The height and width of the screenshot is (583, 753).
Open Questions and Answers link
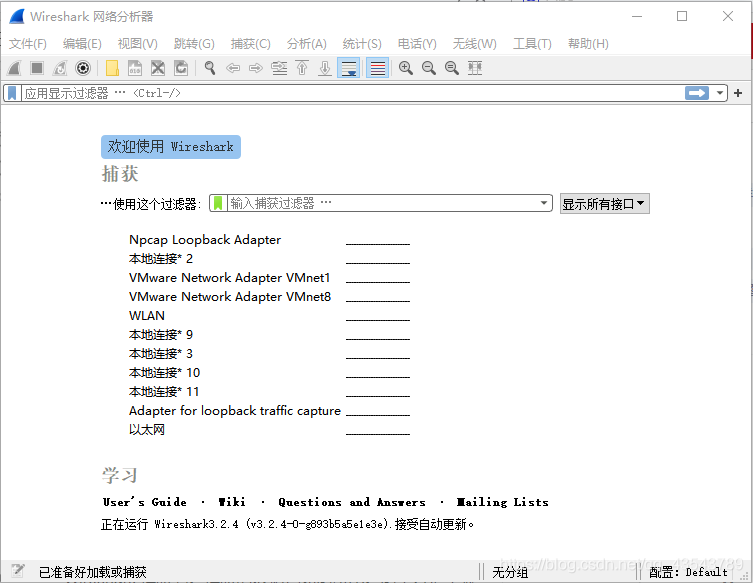pos(352,502)
